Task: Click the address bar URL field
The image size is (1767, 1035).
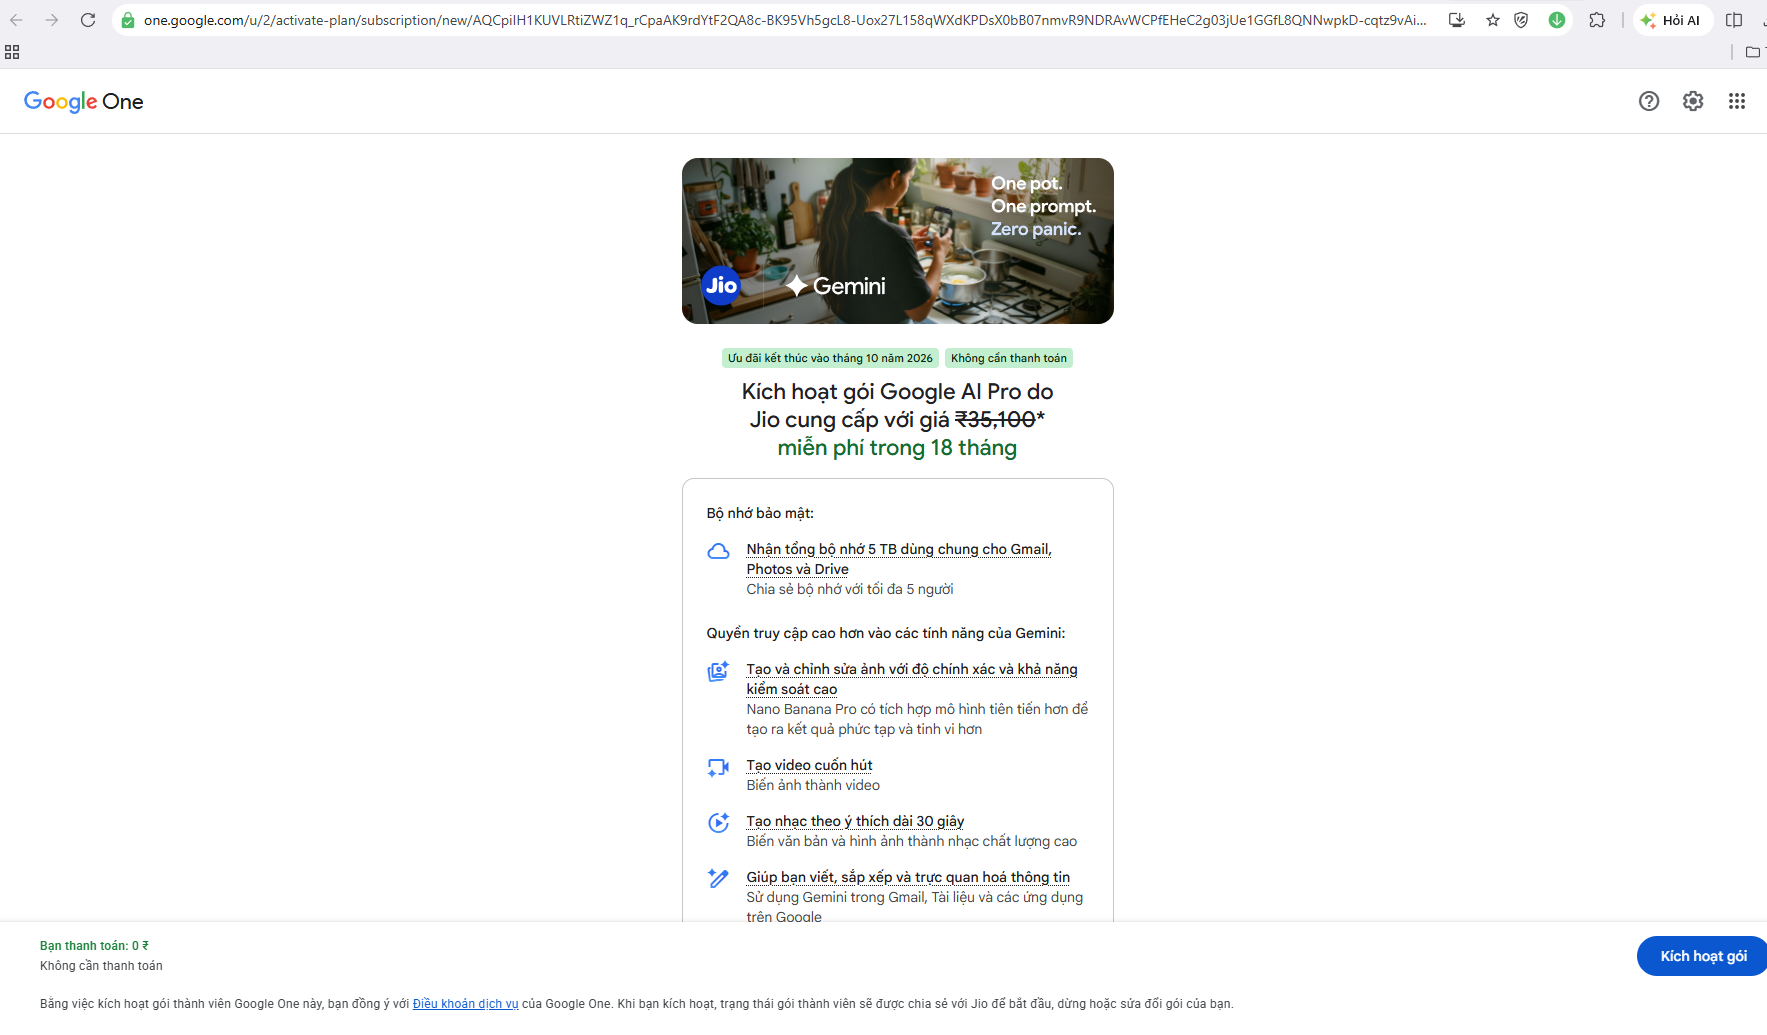Action: point(785,20)
